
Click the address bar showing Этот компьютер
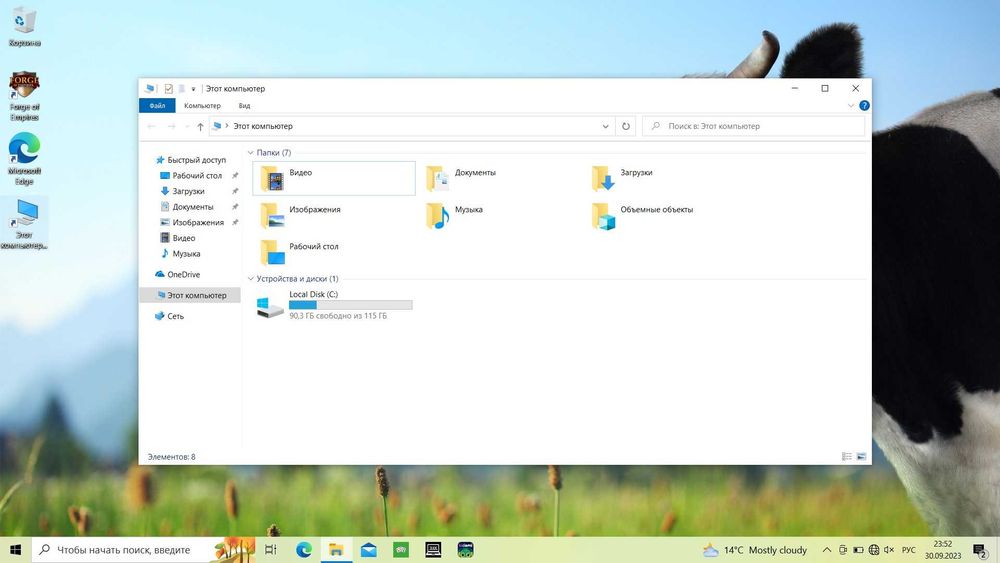click(412, 126)
